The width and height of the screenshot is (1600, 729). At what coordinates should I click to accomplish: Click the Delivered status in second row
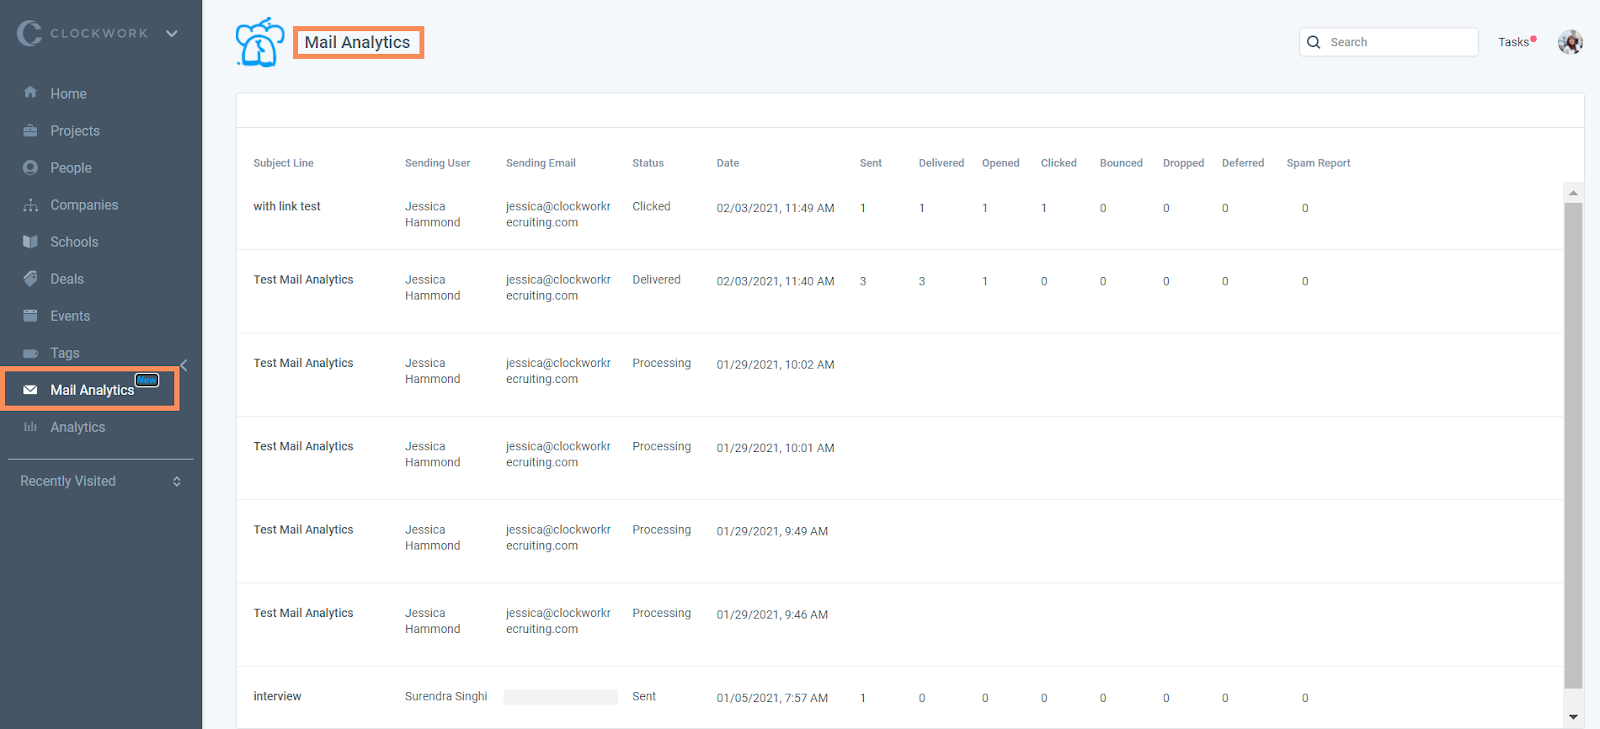(656, 280)
